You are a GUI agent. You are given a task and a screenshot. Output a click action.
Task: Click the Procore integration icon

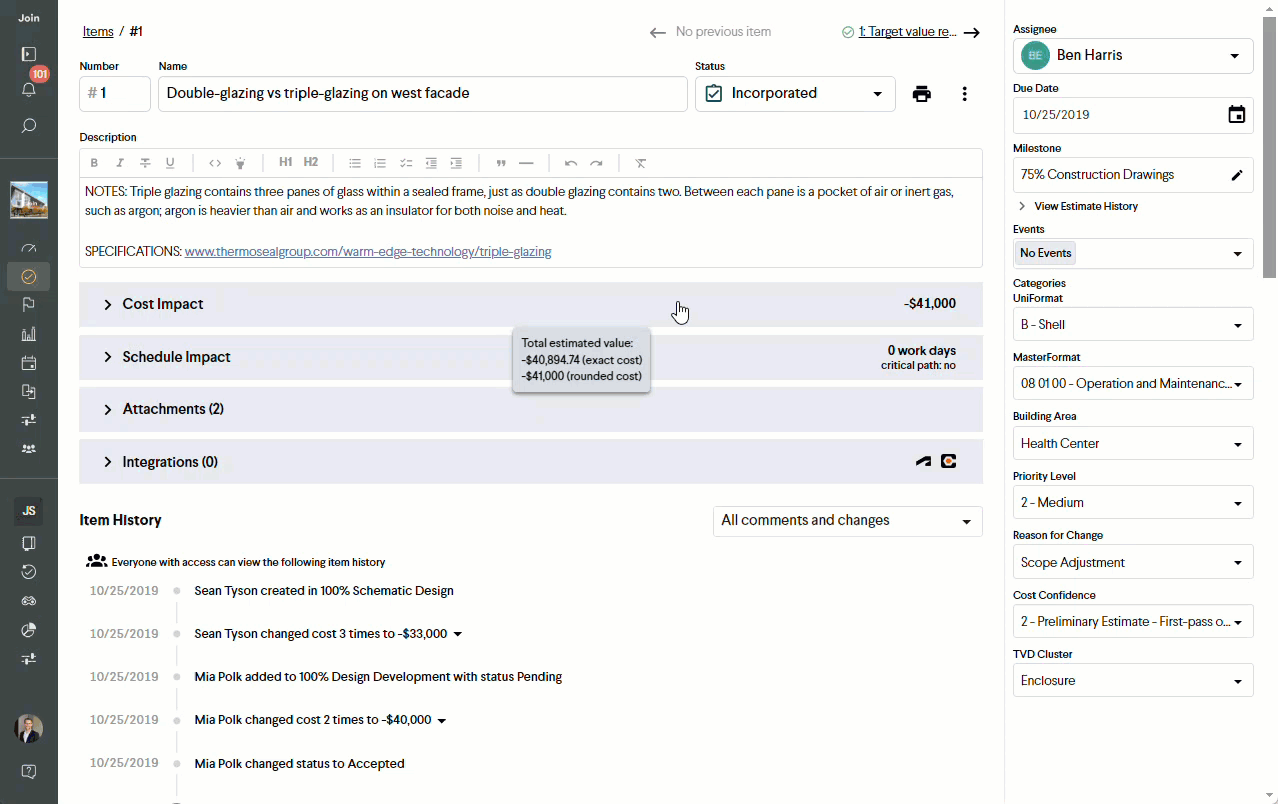coord(948,461)
